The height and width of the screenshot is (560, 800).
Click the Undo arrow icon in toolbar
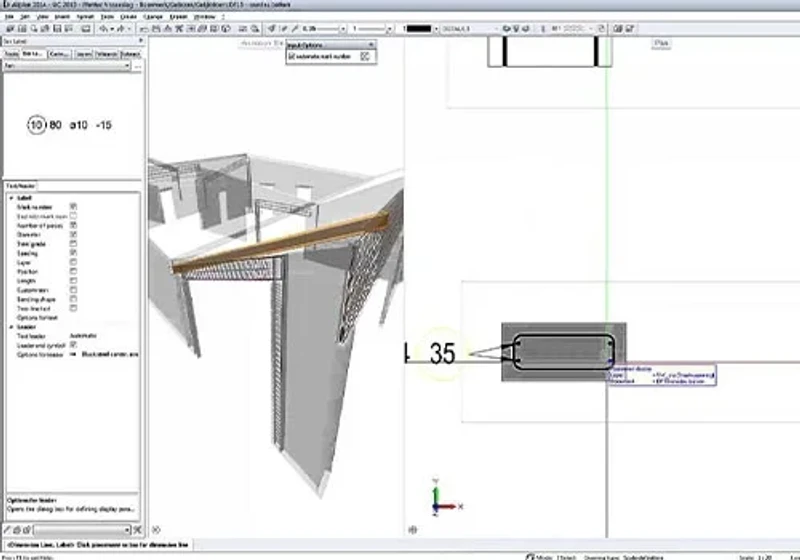pos(104,29)
